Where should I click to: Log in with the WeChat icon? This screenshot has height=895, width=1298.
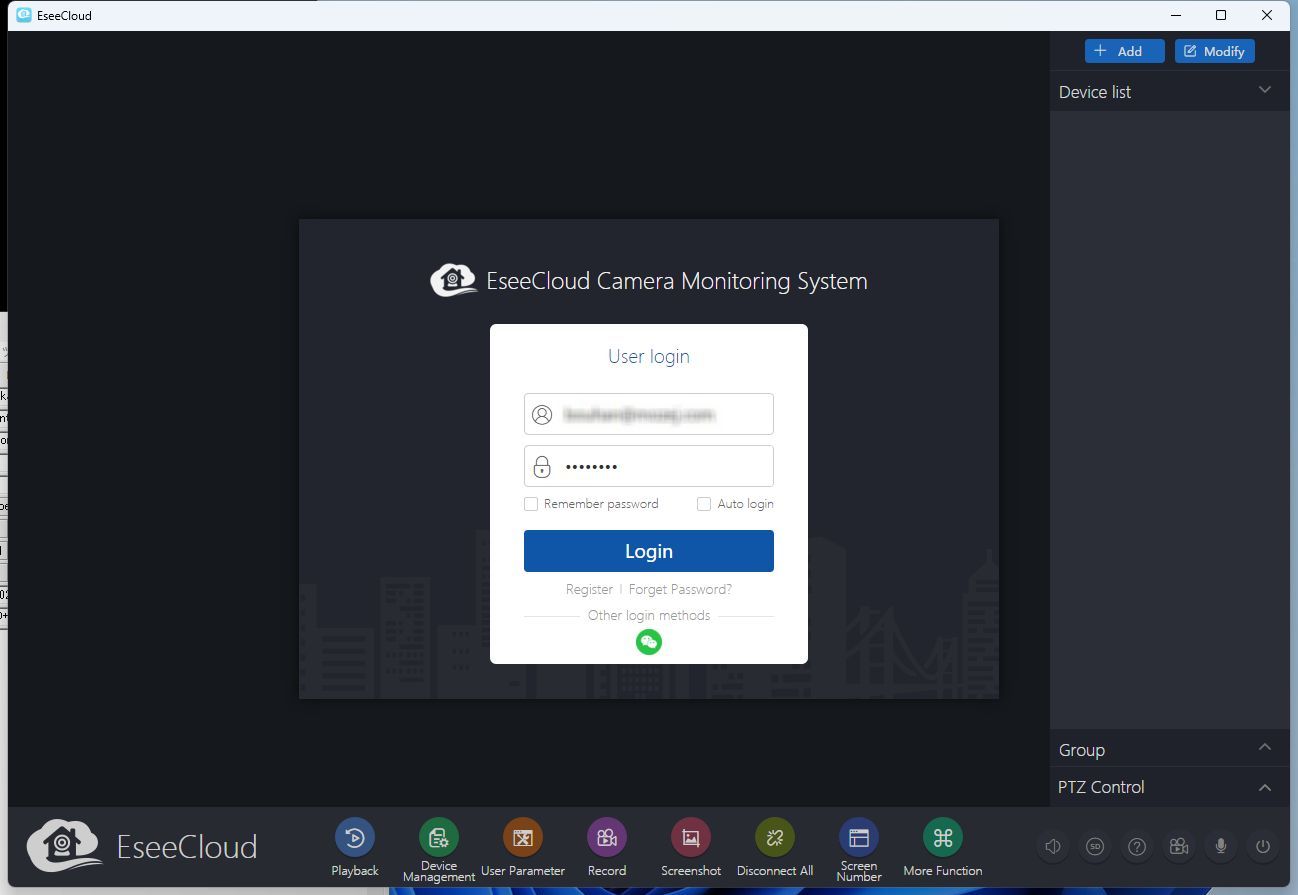[649, 642]
